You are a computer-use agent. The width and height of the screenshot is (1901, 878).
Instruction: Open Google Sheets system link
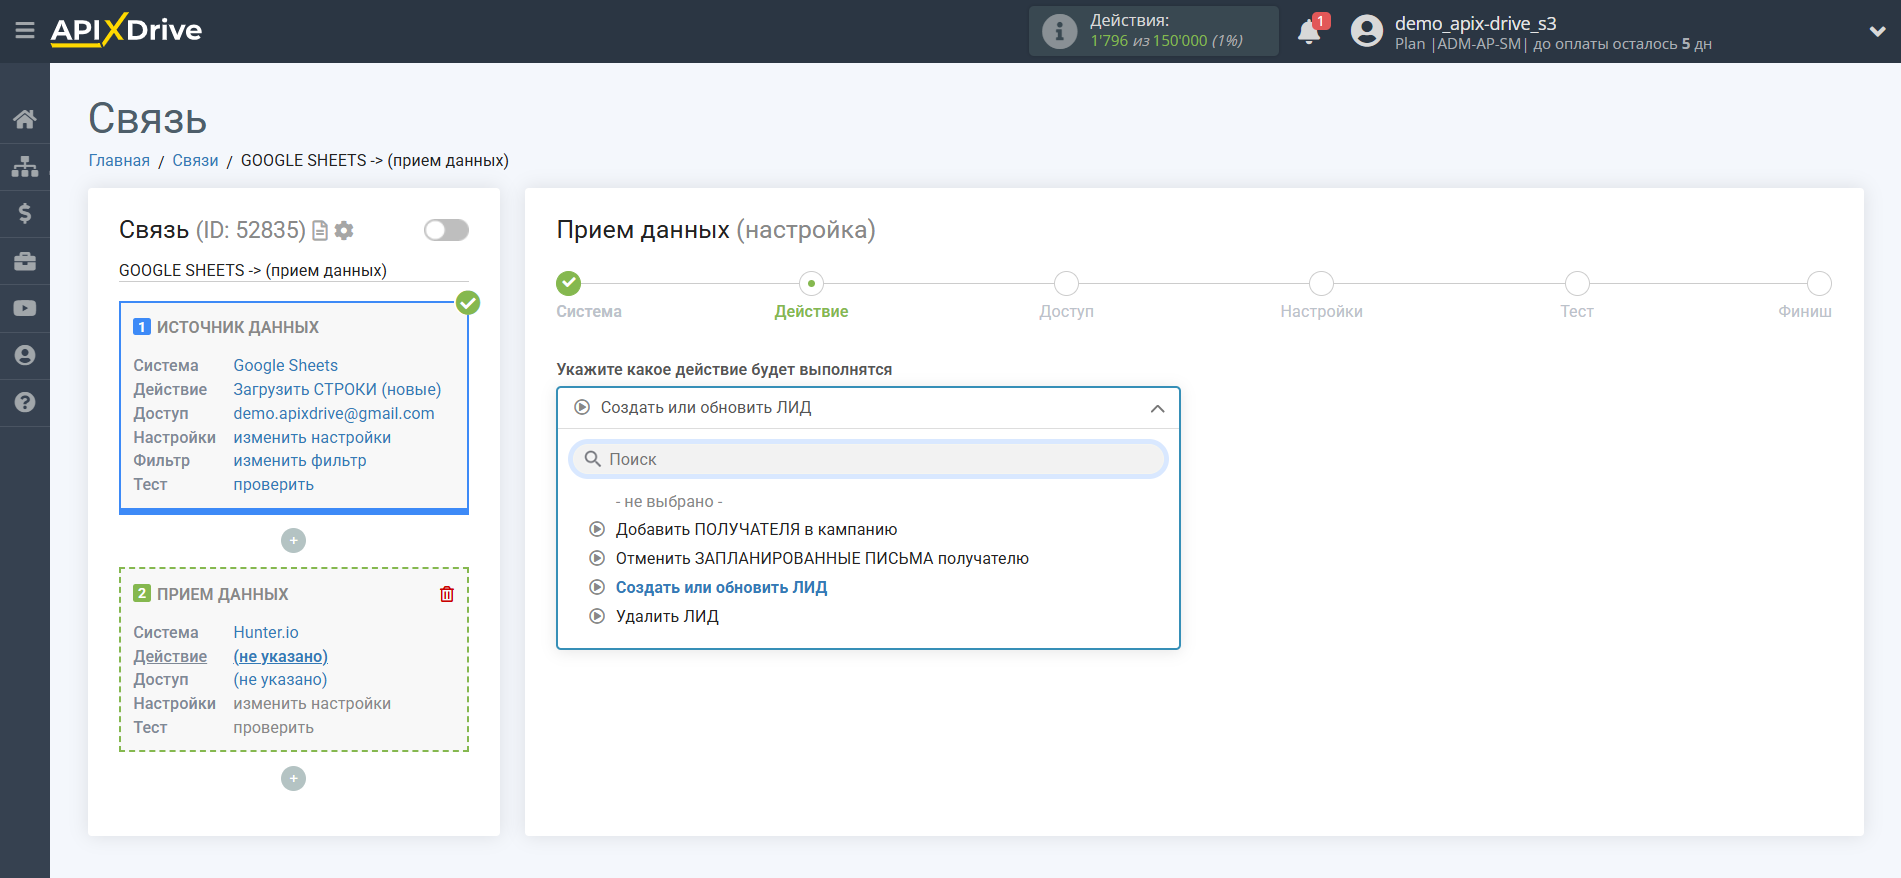click(285, 365)
